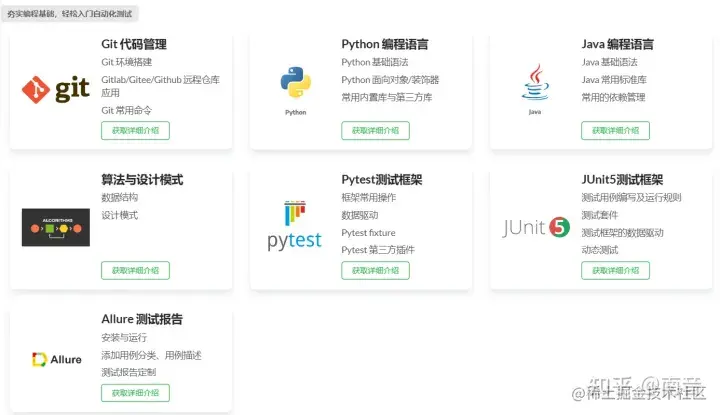Click the text "Python 面向对象/装饰器"
The image size is (720, 415).
pos(390,80)
